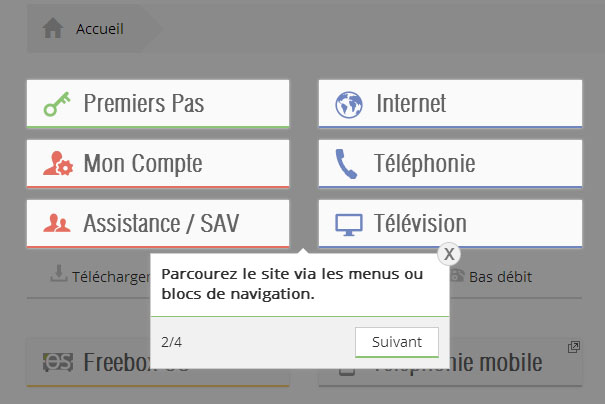Image resolution: width=605 pixels, height=404 pixels.
Task: Click the Freebox OS logo icon
Action: (x=57, y=362)
